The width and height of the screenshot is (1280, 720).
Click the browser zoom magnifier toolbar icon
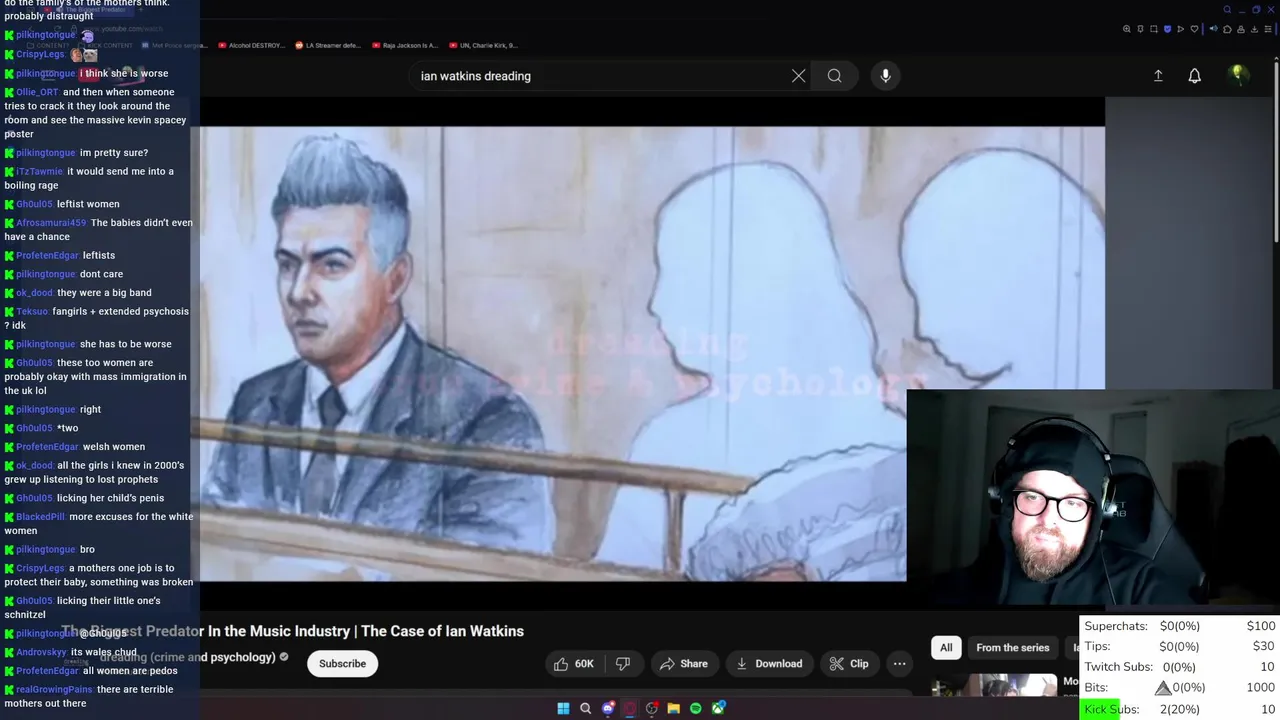click(1127, 29)
